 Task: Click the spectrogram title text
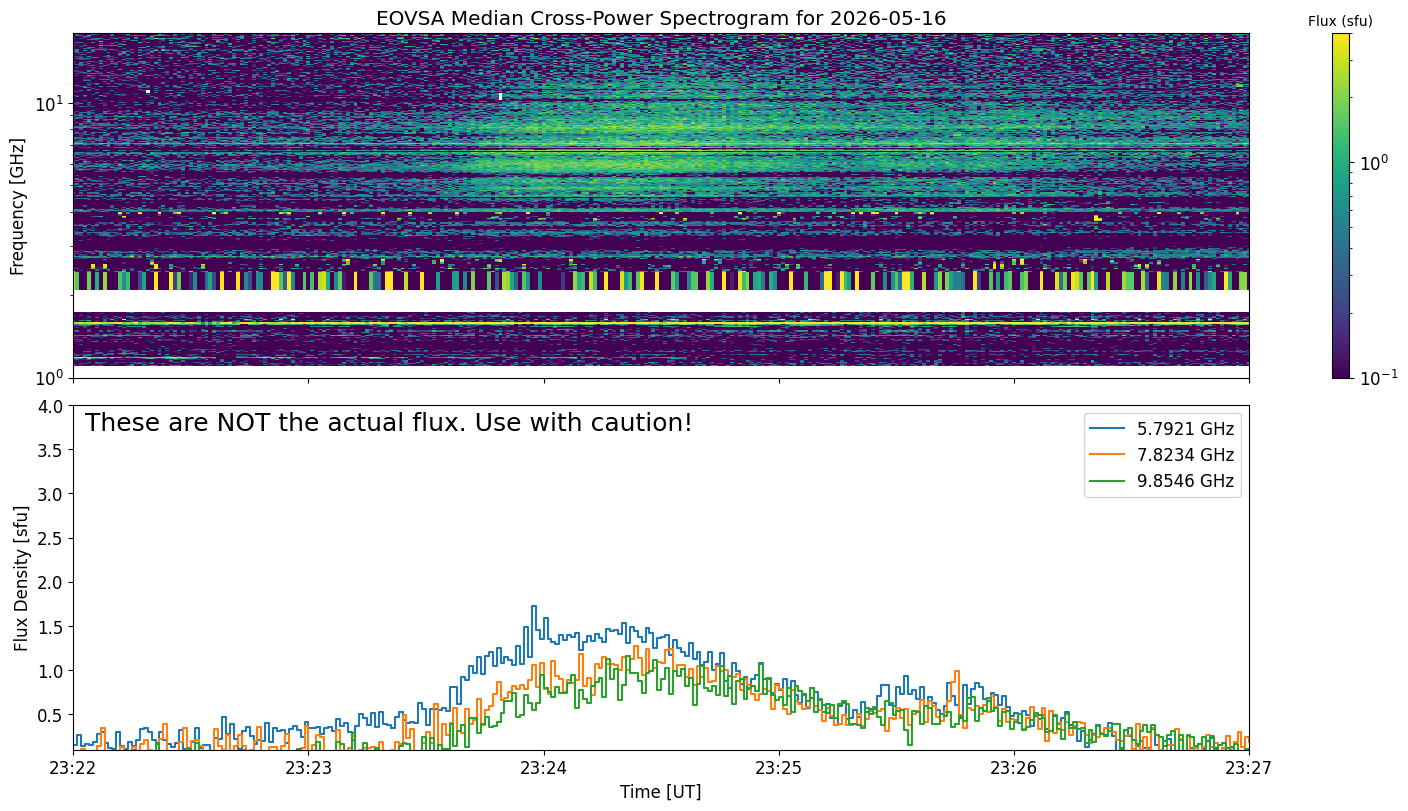[661, 18]
